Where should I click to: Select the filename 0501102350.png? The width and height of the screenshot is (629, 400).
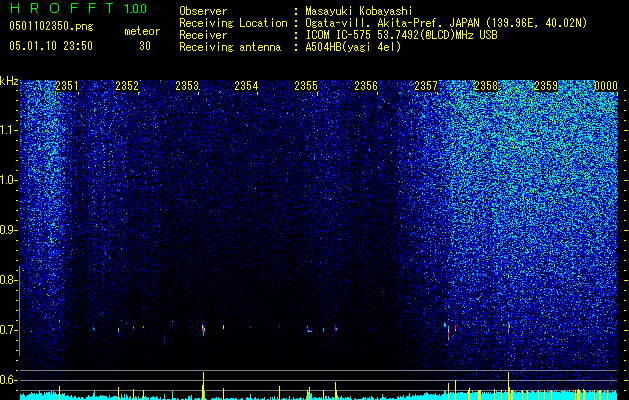[x=51, y=26]
